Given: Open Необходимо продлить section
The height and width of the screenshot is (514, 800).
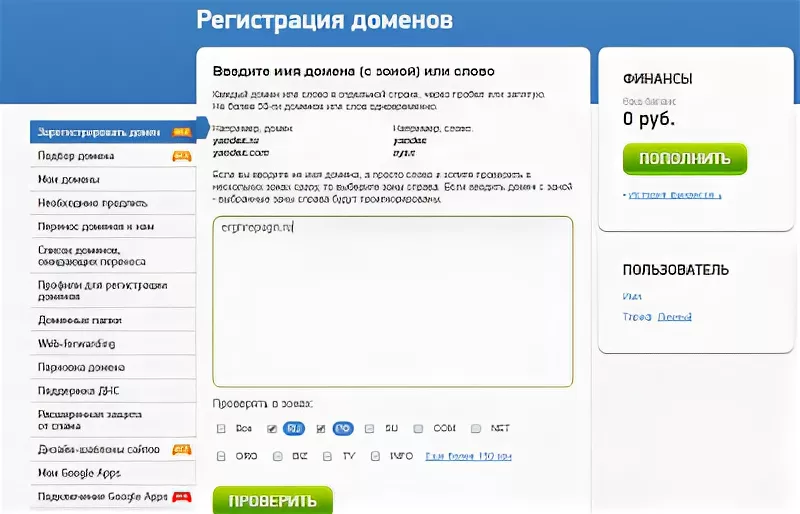Looking at the screenshot, I should point(113,203).
